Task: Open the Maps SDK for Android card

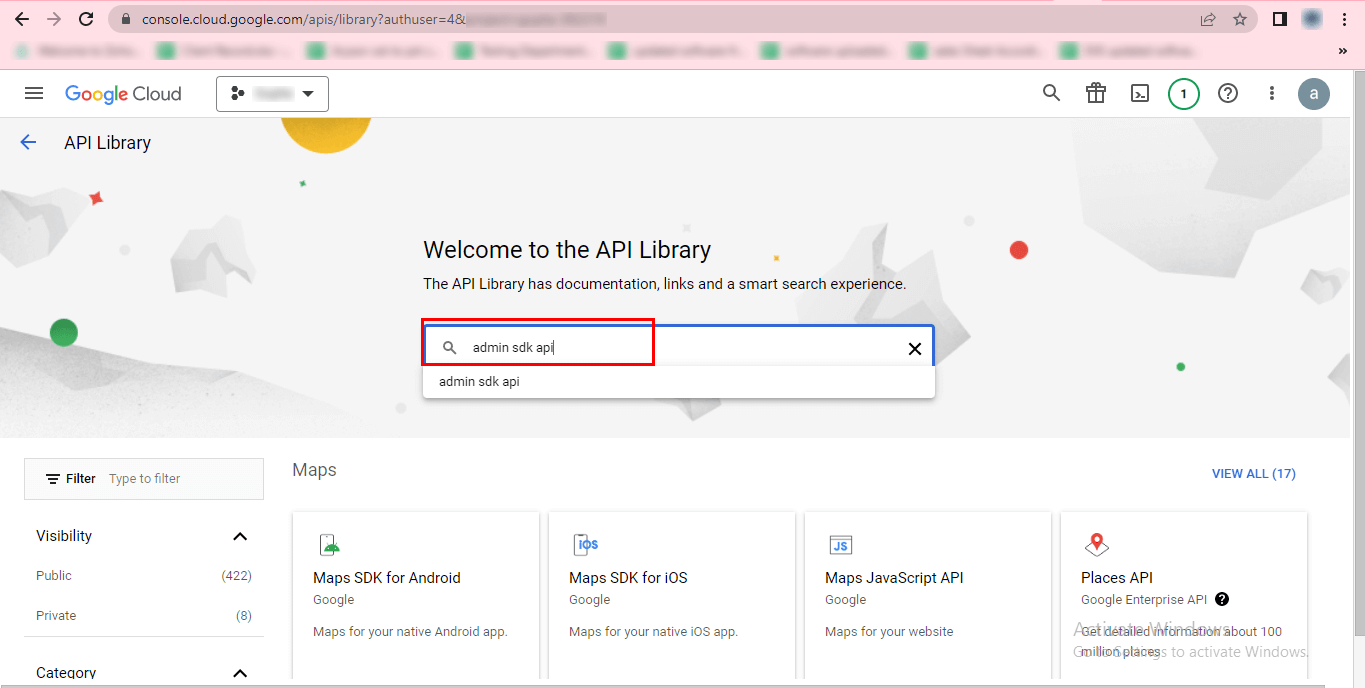Action: click(x=416, y=596)
